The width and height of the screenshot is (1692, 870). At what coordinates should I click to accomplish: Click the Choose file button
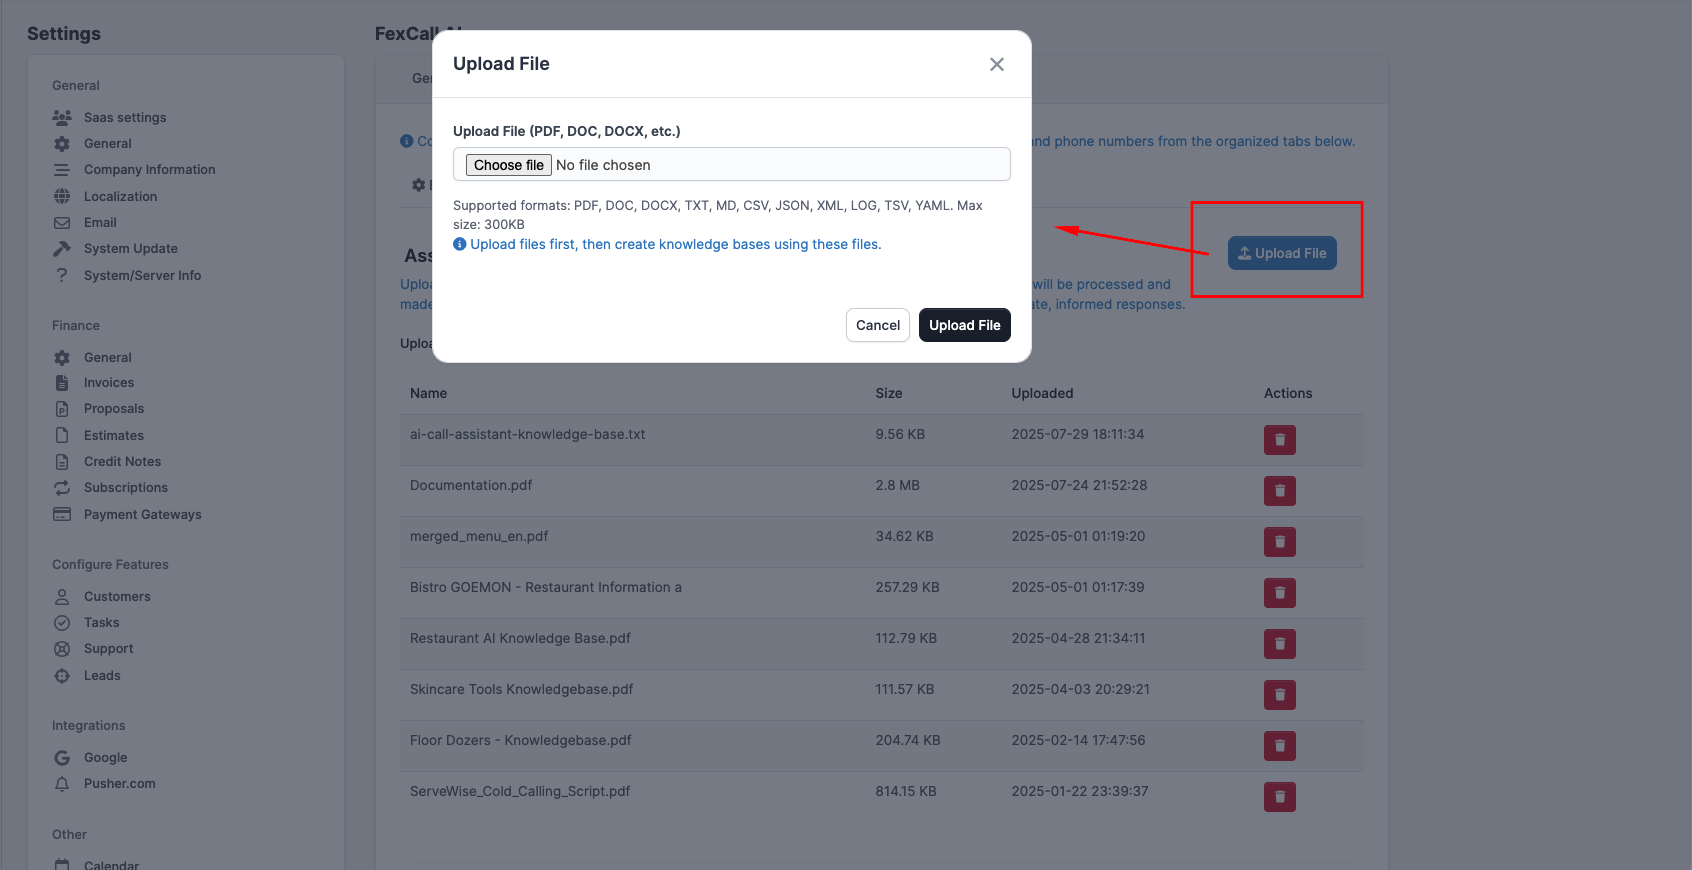coord(508,165)
